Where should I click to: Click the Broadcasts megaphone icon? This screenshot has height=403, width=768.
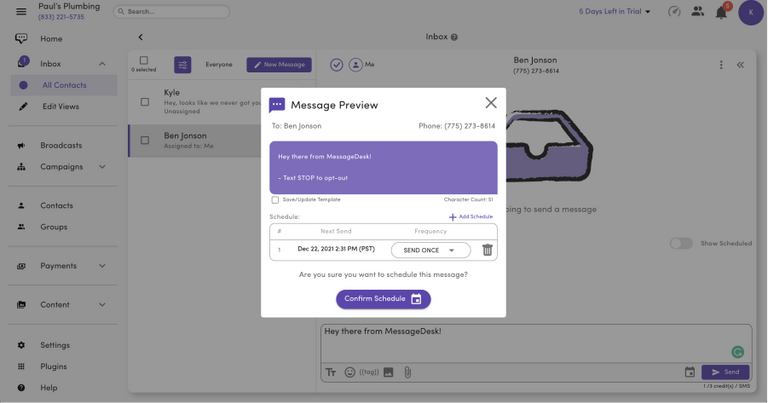coord(21,145)
